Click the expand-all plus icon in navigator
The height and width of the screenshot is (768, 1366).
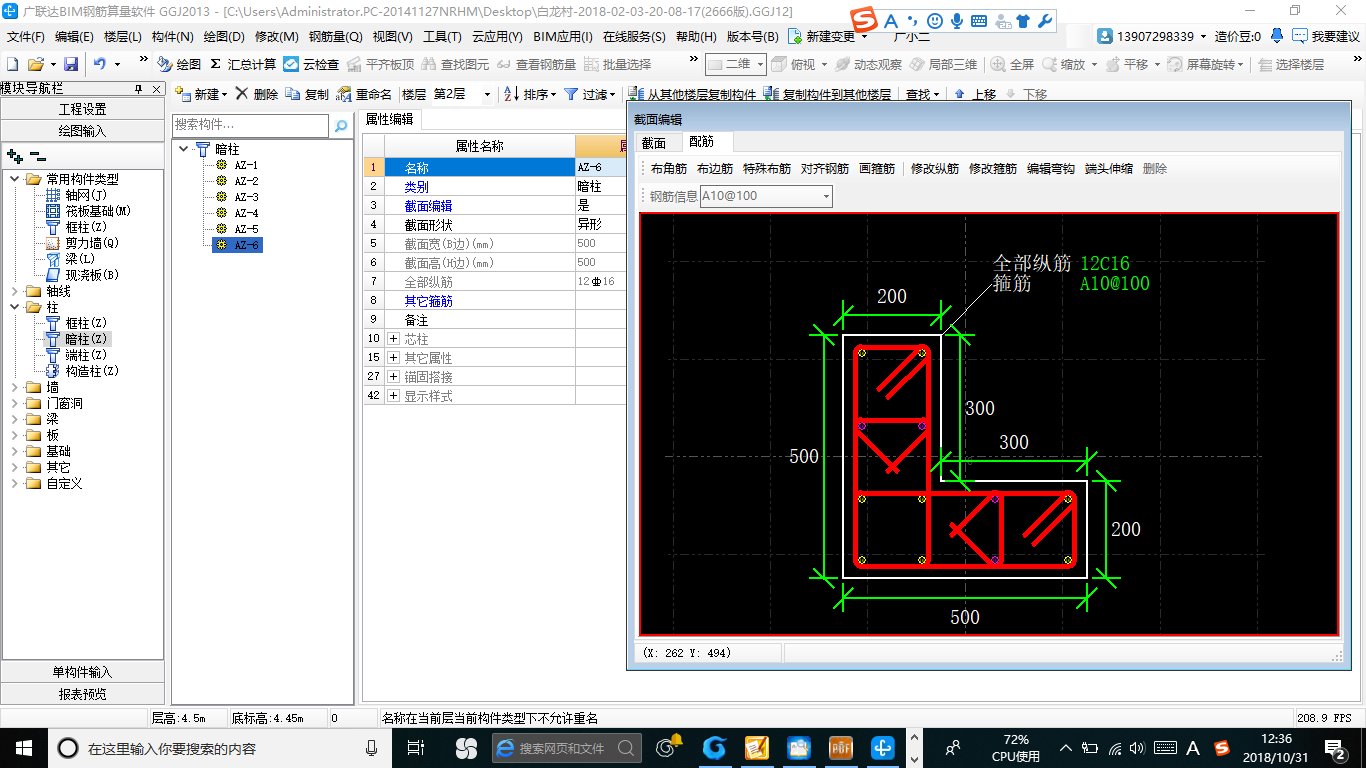15,156
